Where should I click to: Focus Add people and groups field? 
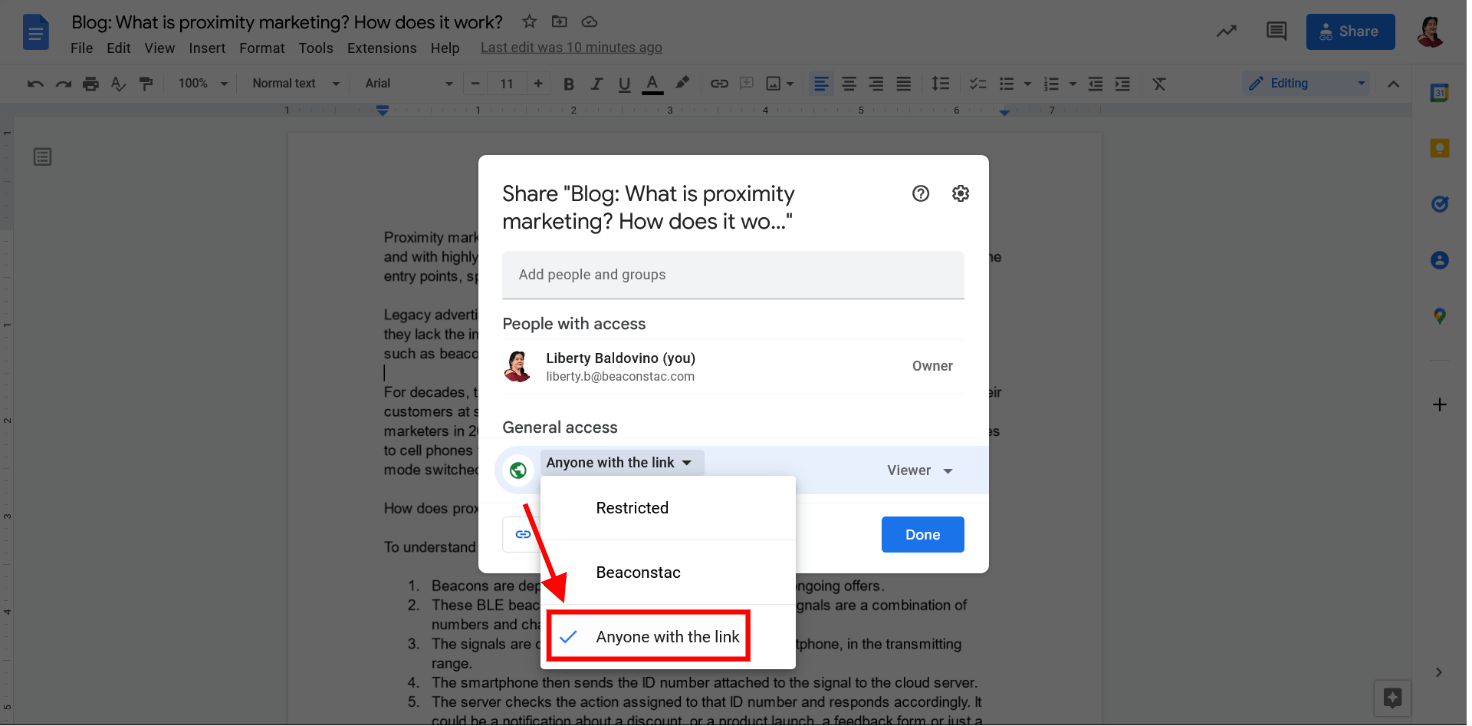pyautogui.click(x=733, y=275)
